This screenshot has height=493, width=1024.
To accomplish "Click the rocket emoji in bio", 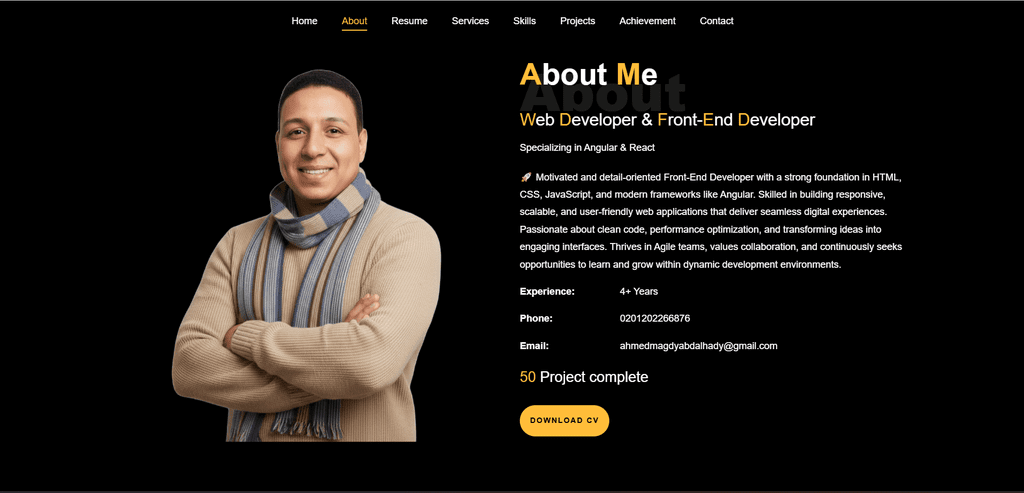I will click(x=526, y=177).
